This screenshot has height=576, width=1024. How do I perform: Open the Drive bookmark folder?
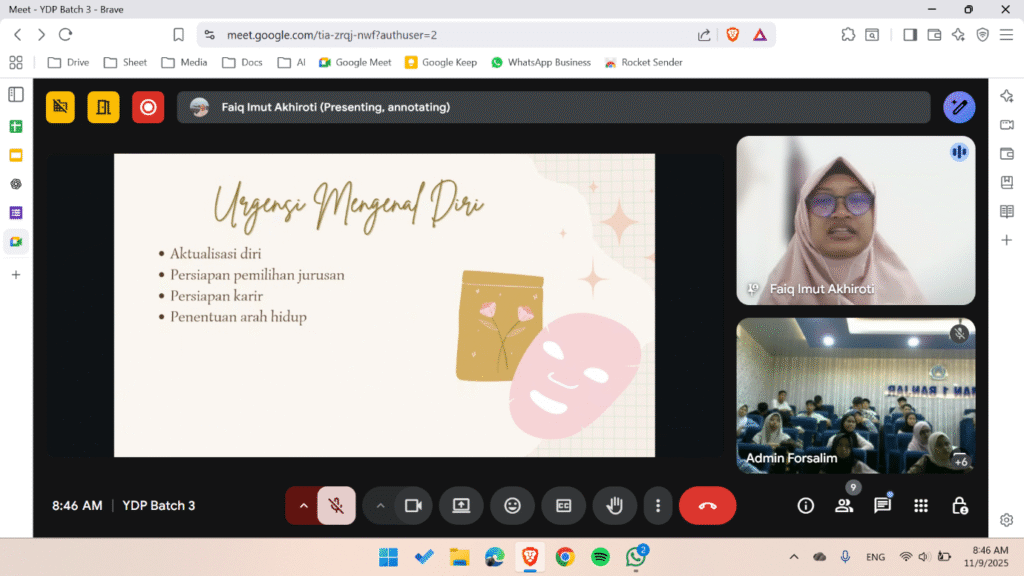[68, 62]
